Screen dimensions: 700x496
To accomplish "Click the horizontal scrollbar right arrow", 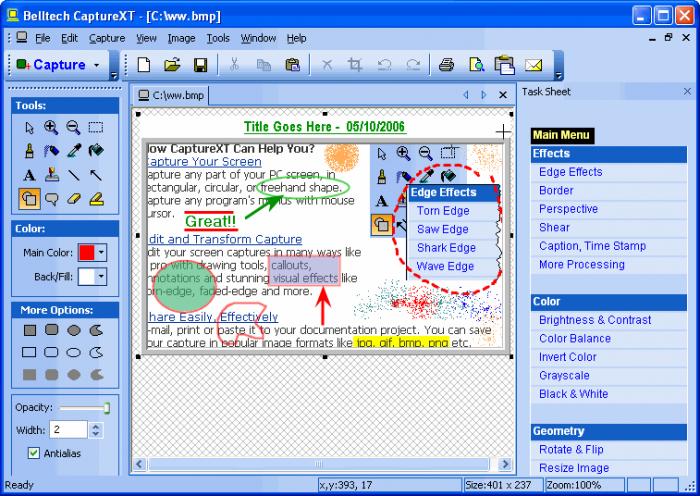I will point(505,464).
